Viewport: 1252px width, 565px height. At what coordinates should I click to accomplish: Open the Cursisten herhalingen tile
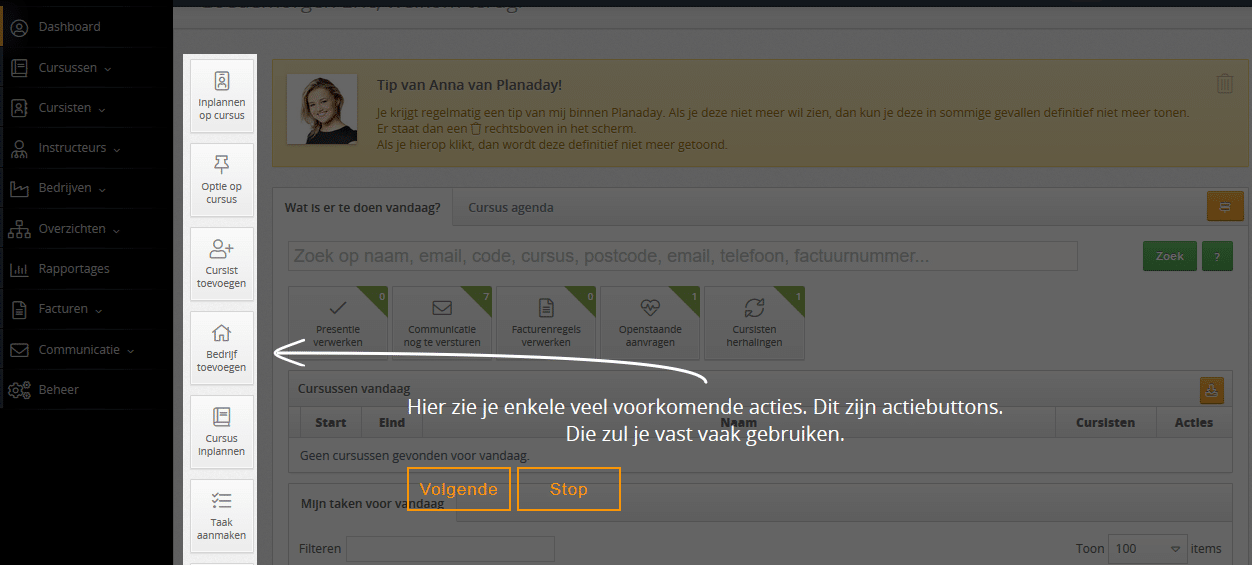[753, 323]
